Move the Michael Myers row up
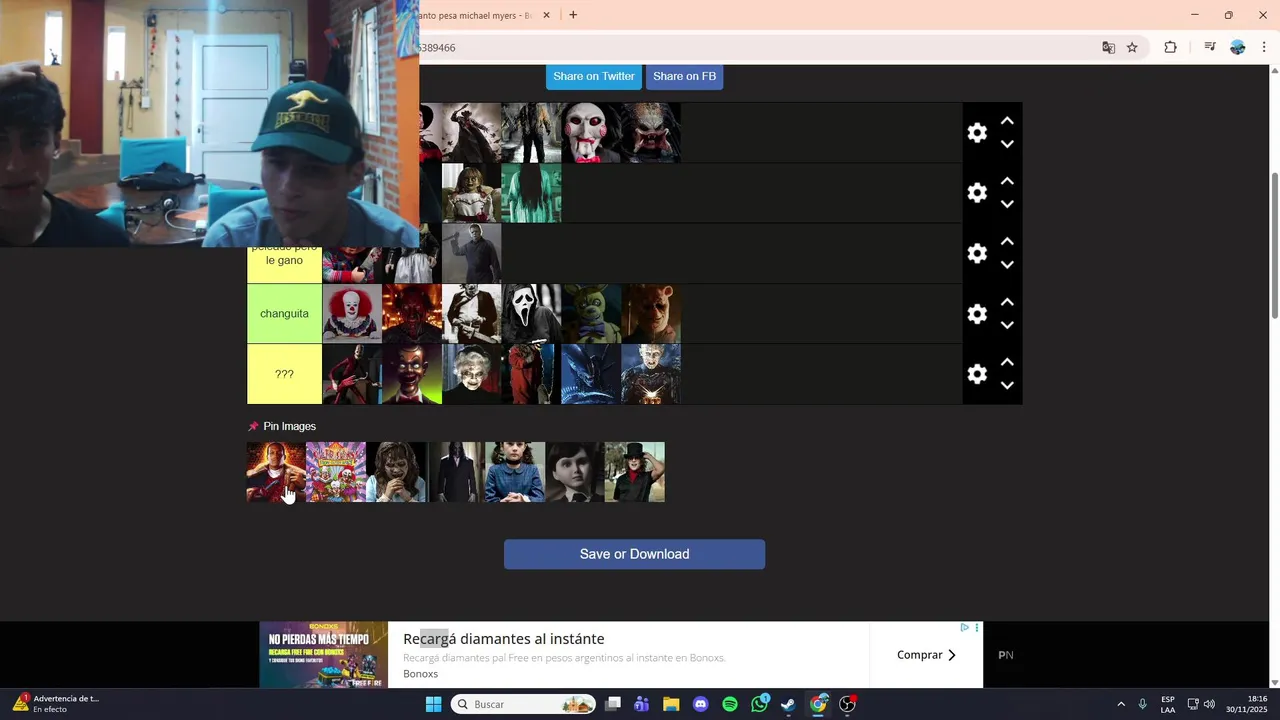 [1007, 241]
